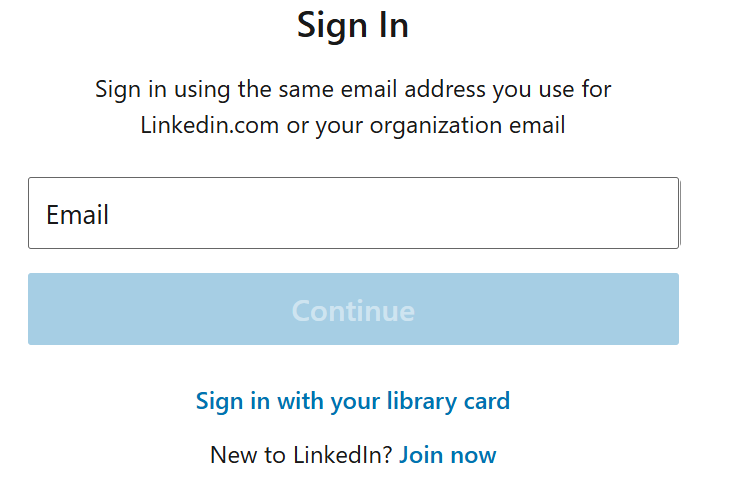Place cursor in the Email box
The width and height of the screenshot is (736, 487).
tap(353, 213)
